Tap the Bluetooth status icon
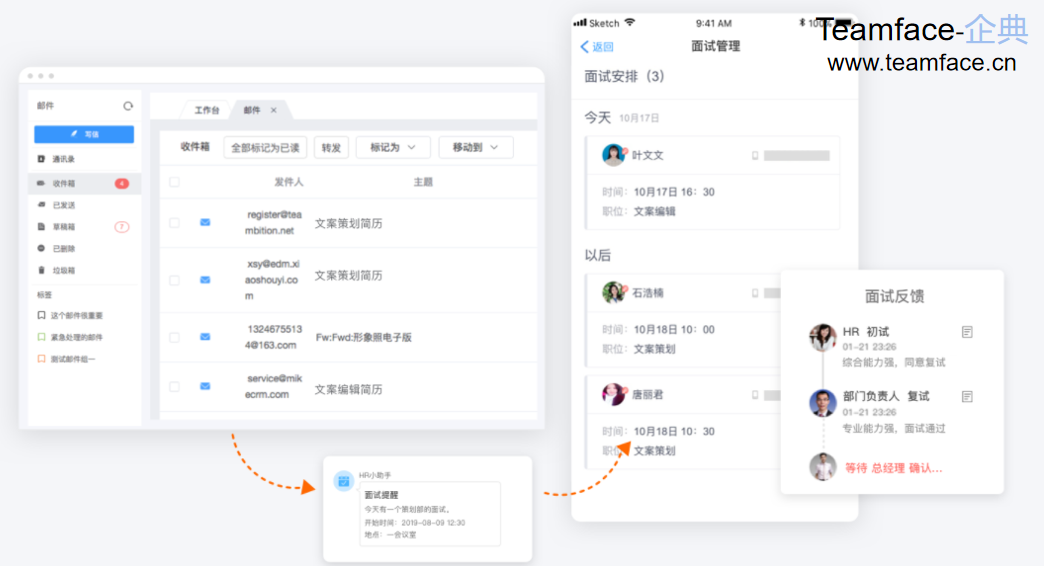1045x566 pixels. tap(802, 23)
